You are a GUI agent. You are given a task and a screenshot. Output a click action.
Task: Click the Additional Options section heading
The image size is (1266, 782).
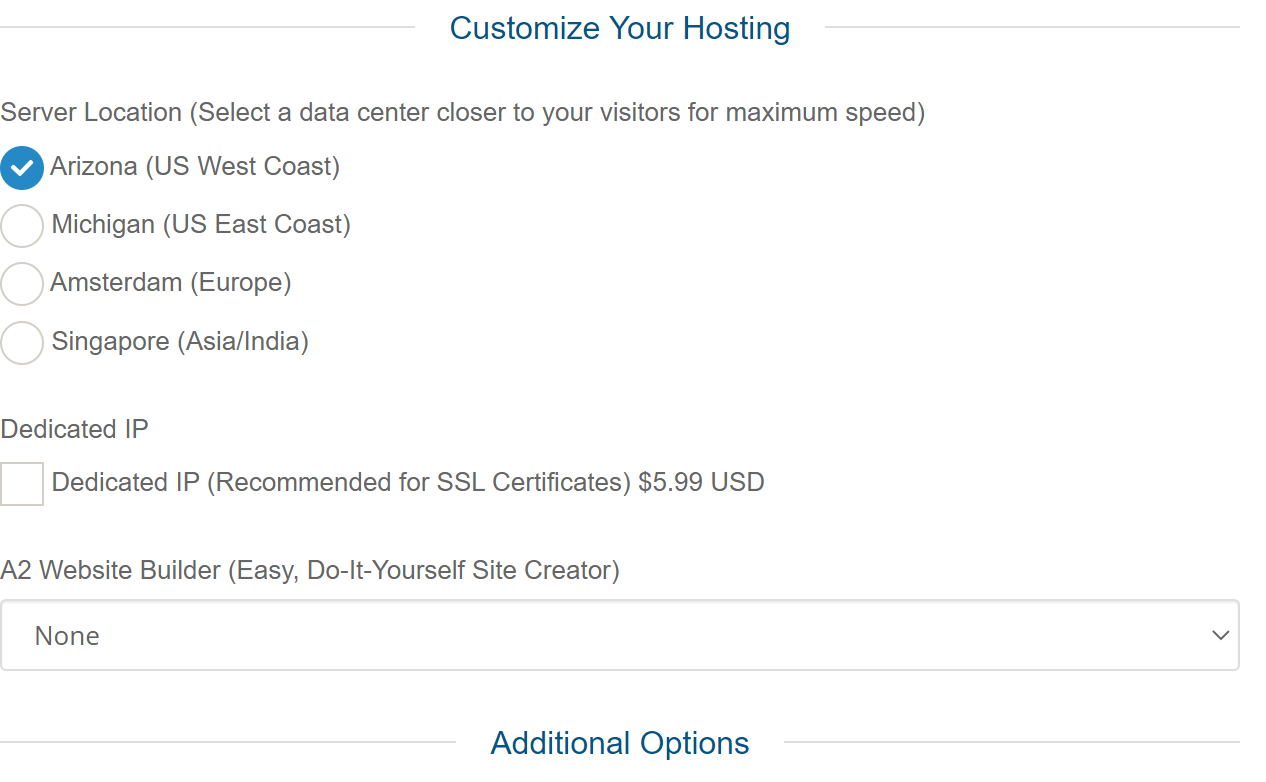click(x=620, y=743)
